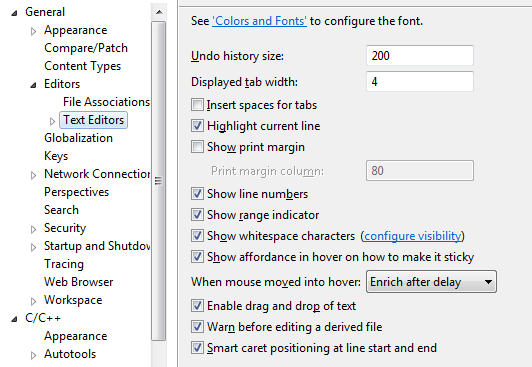Select the C/C++ category
The height and width of the screenshot is (367, 532).
(43, 318)
